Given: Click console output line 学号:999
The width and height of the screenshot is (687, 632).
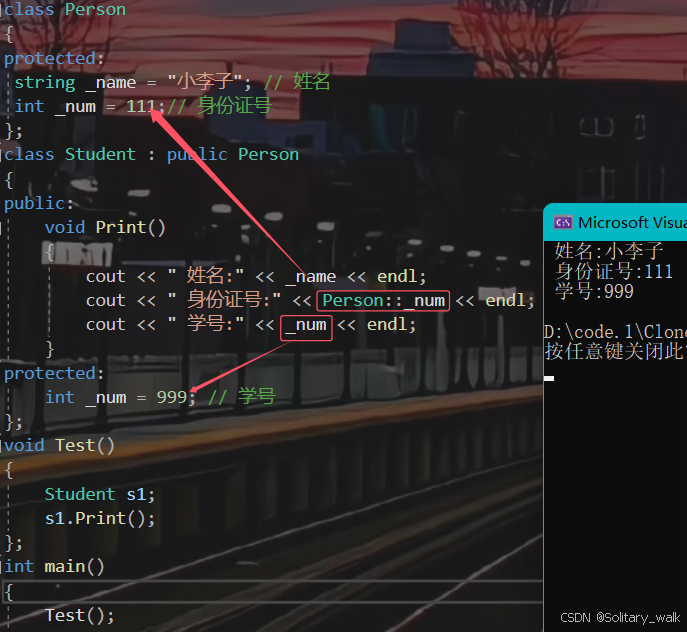Looking at the screenshot, I should [594, 291].
